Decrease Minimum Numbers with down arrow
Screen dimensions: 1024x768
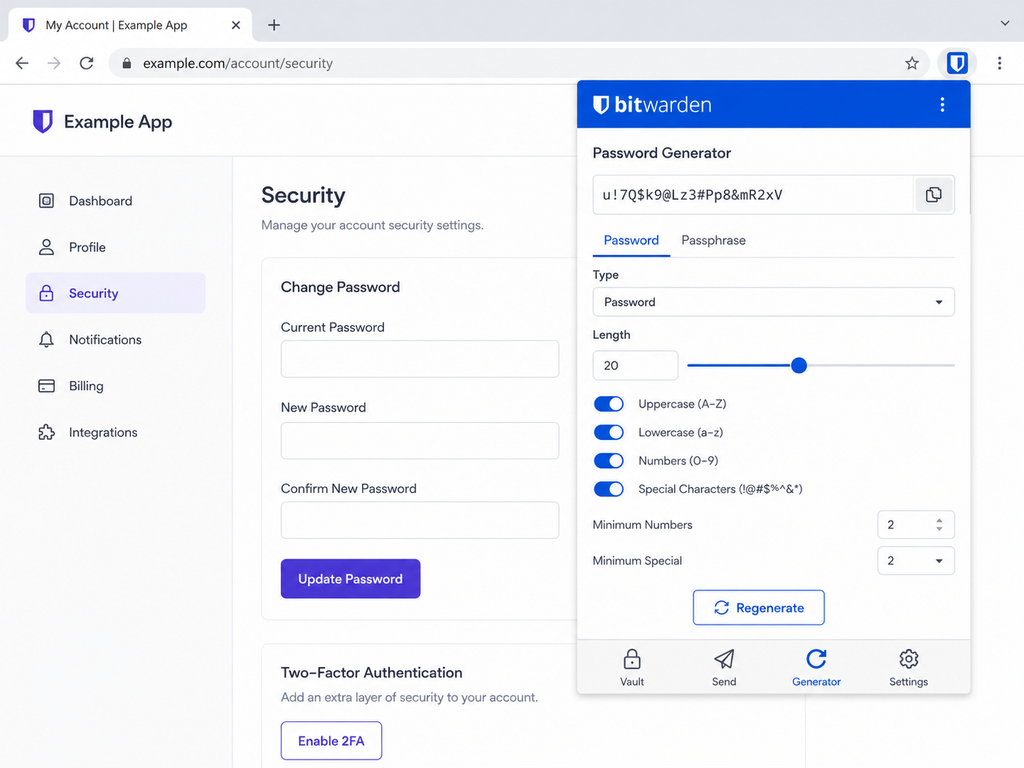pos(939,528)
